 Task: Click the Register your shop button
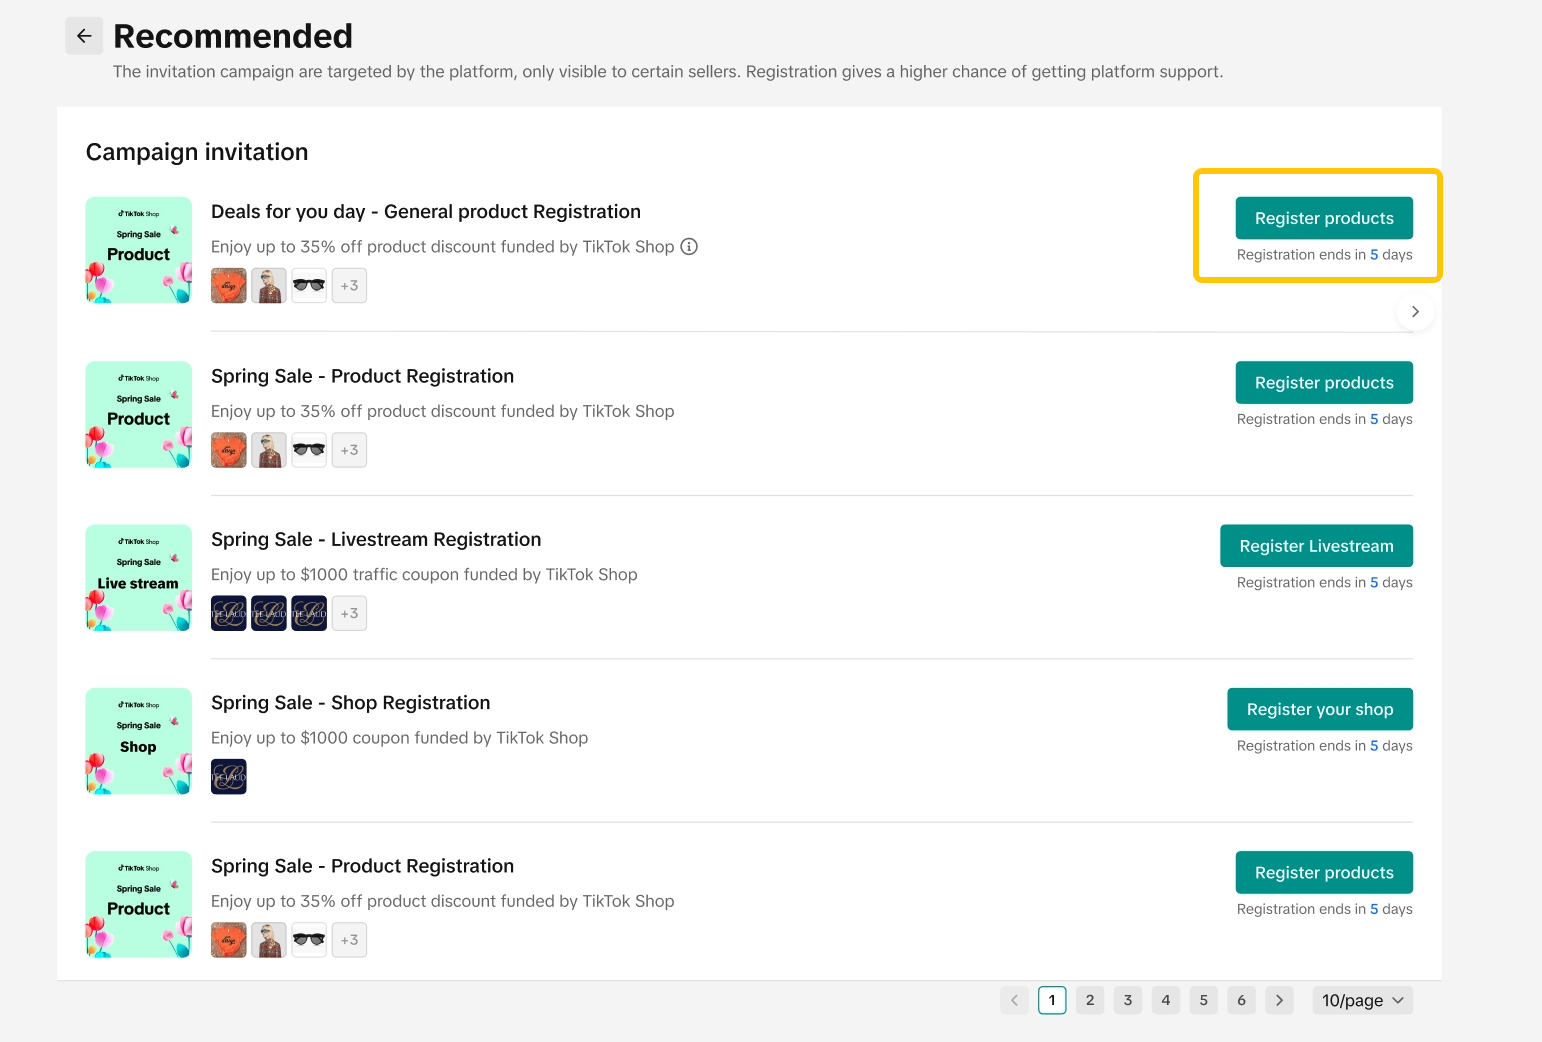[1319, 709]
